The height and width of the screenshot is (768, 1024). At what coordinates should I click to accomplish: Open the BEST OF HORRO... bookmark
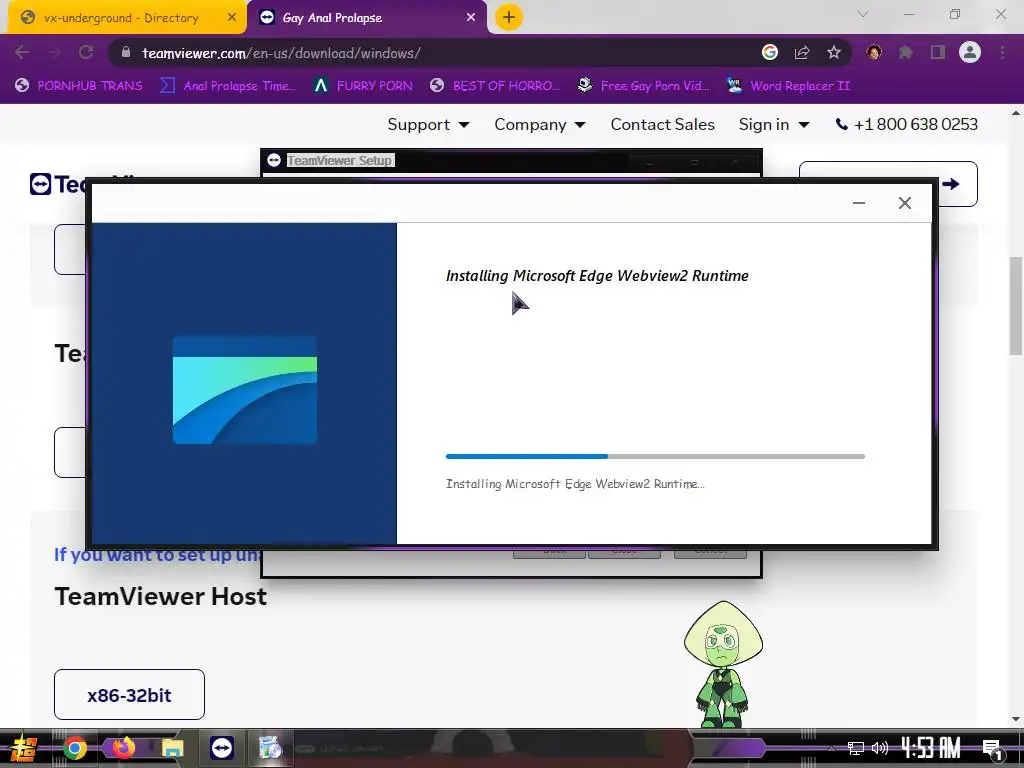495,86
